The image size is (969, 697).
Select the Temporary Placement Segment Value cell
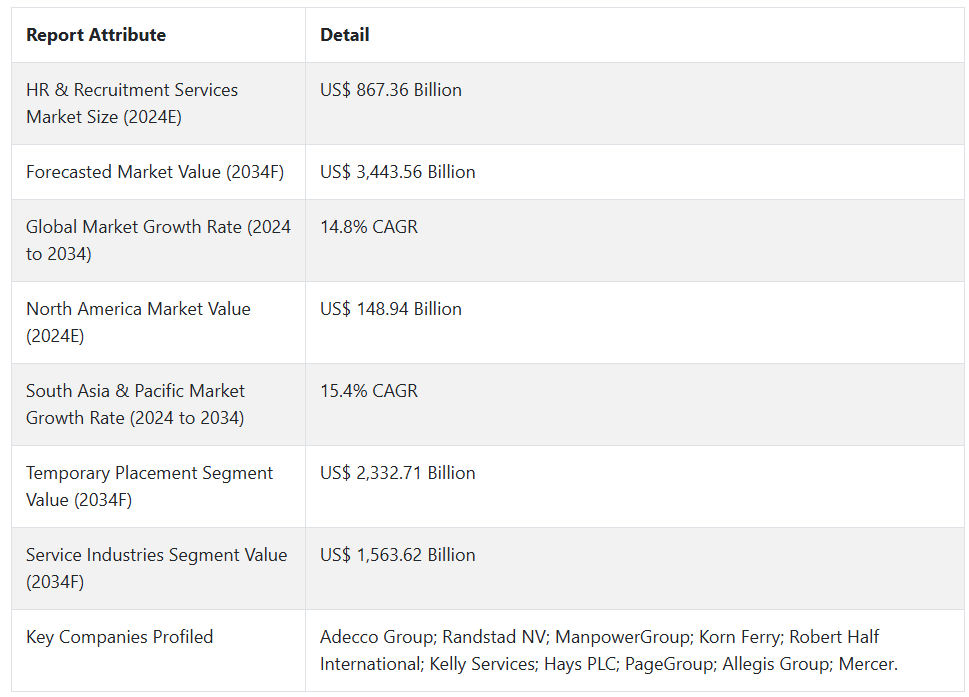pos(149,486)
